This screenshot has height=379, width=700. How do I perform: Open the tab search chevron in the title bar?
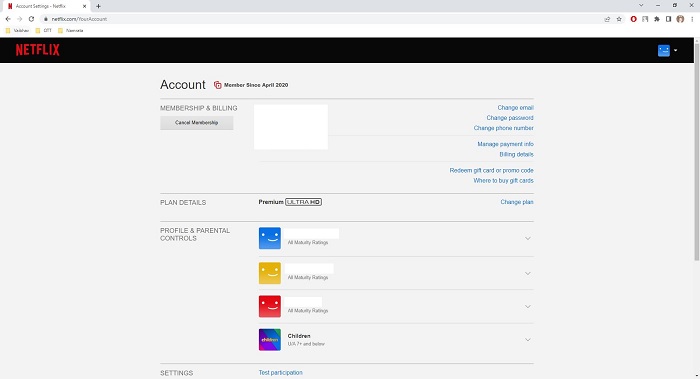[641, 5]
